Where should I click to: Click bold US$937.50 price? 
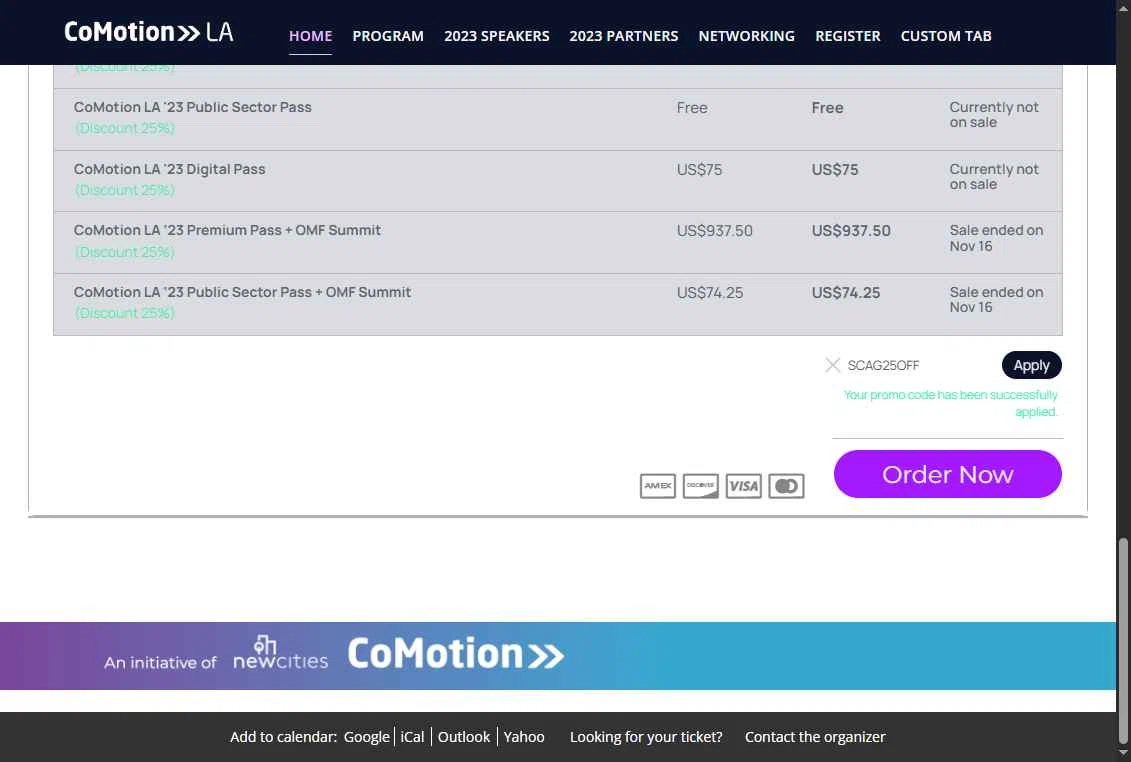pyautogui.click(x=850, y=231)
